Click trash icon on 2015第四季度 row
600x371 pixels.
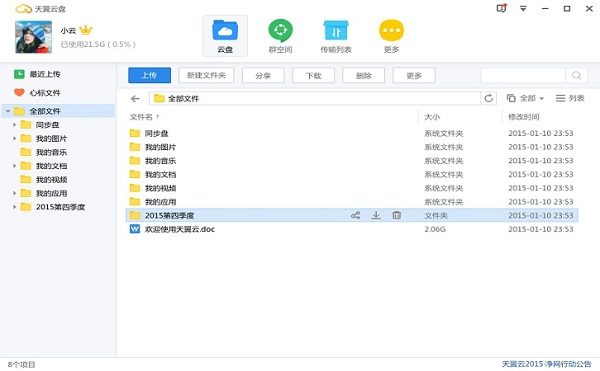(397, 215)
